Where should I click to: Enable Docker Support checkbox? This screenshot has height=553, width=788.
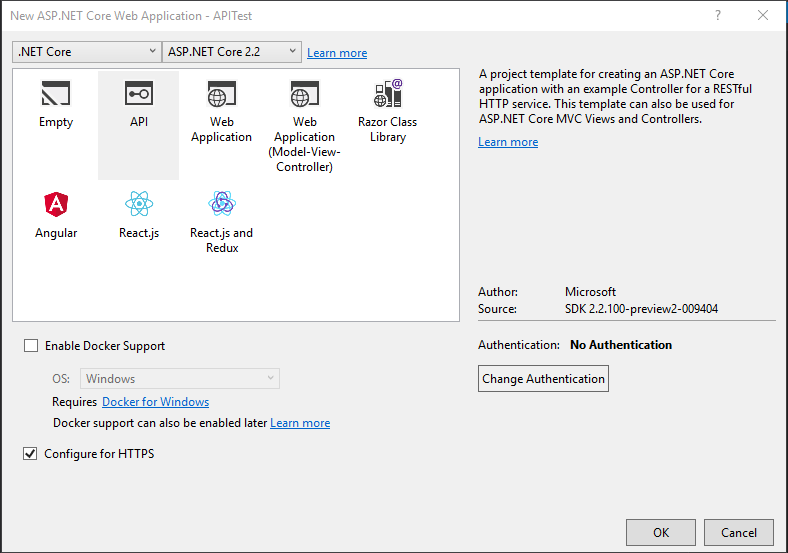pyautogui.click(x=31, y=346)
